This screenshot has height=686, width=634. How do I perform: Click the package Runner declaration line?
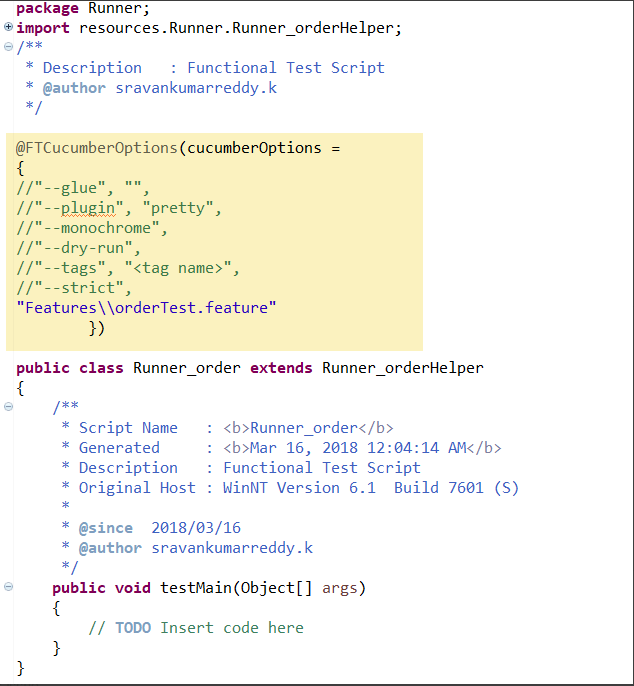click(x=82, y=8)
